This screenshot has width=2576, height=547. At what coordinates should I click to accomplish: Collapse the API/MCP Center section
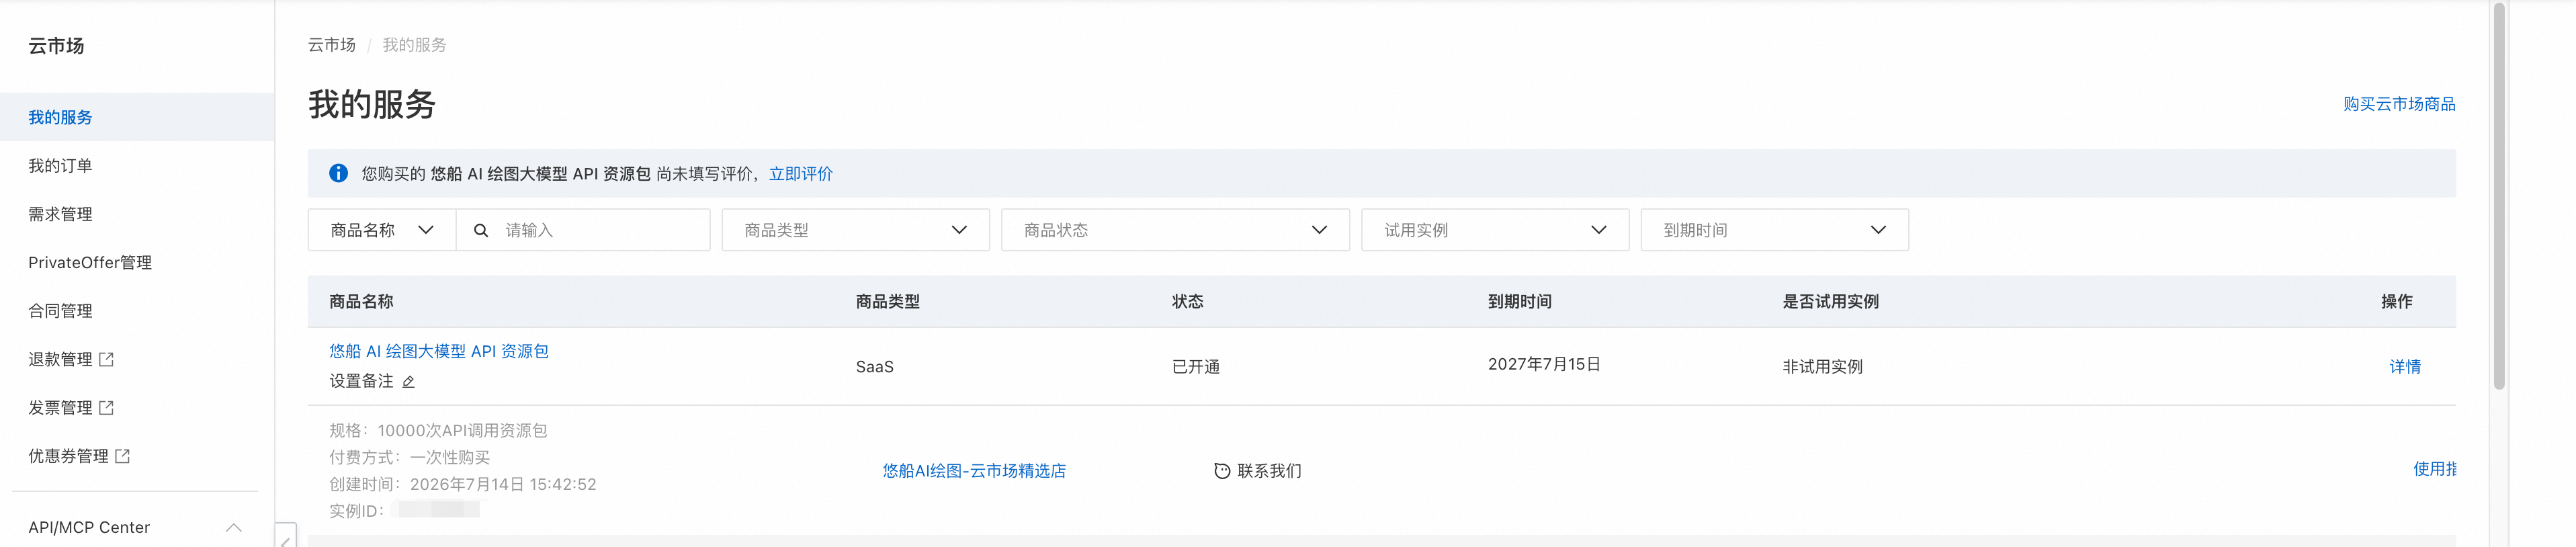(233, 527)
